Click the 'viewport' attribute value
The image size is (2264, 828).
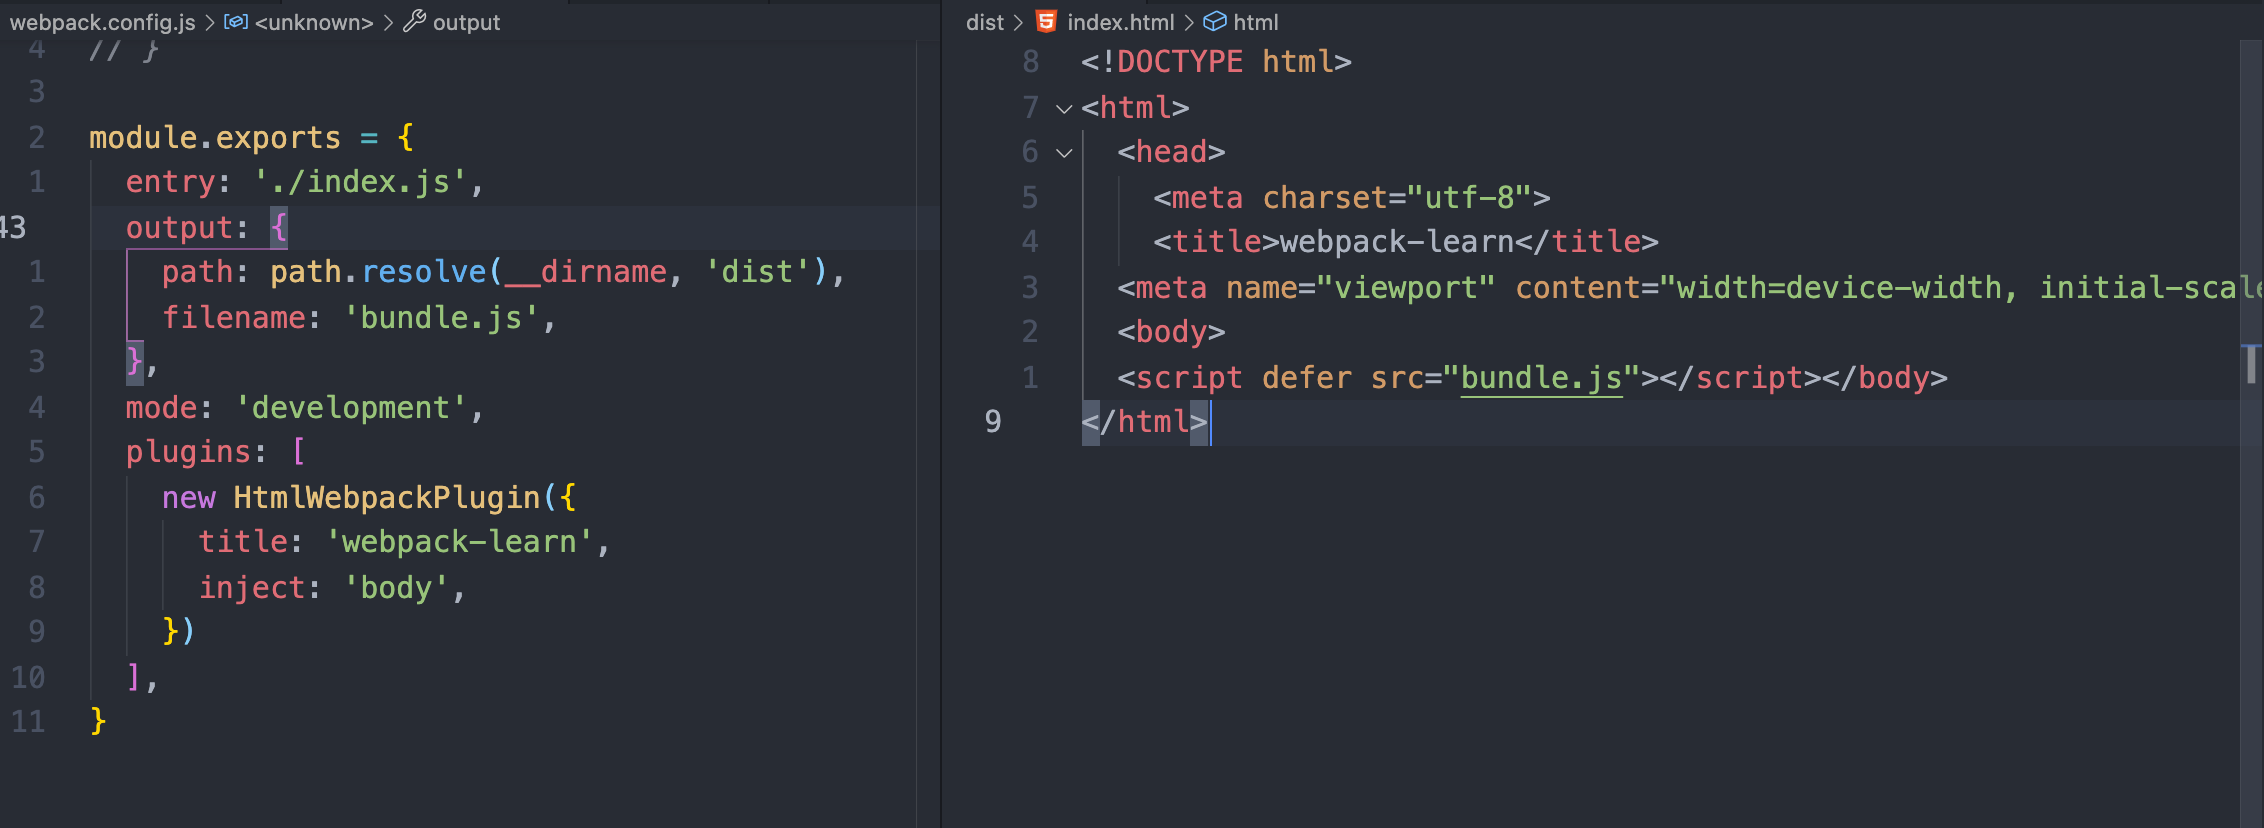[x=1406, y=288]
